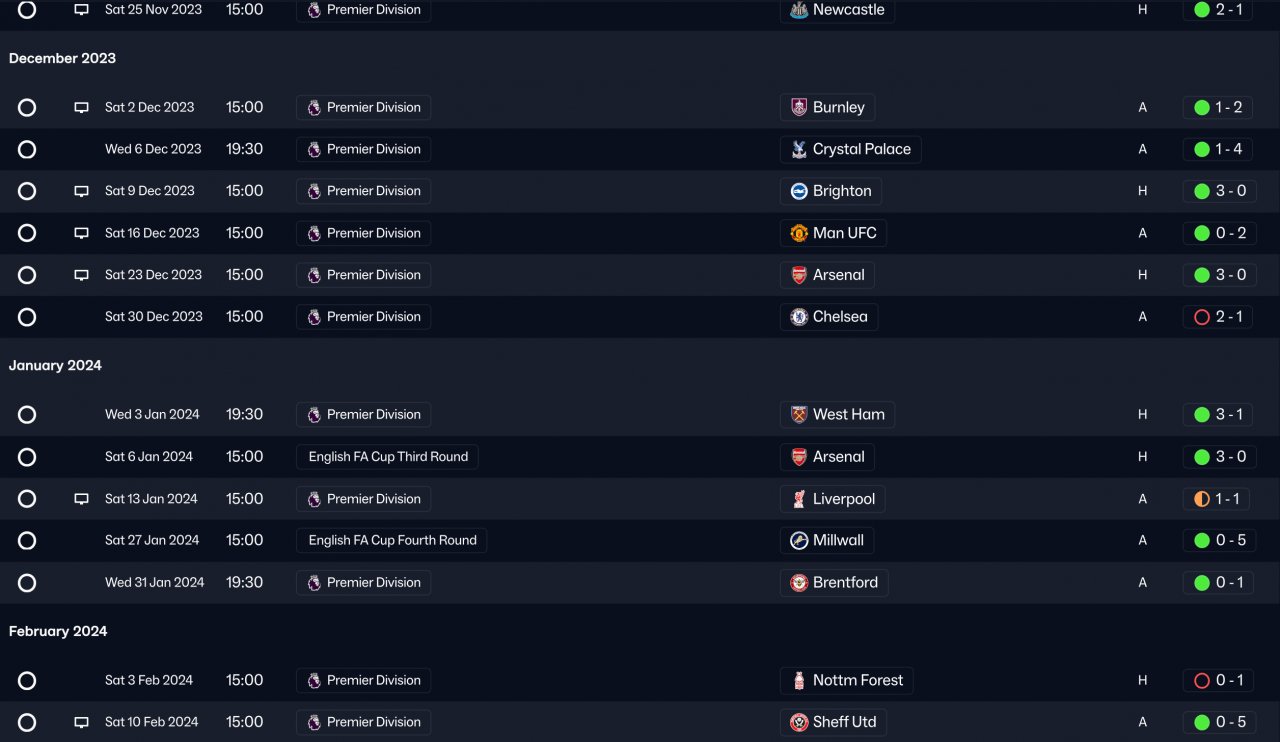This screenshot has height=742, width=1280.
Task: Select the circle for Nottm Forest fixture
Action: pyautogui.click(x=27, y=681)
